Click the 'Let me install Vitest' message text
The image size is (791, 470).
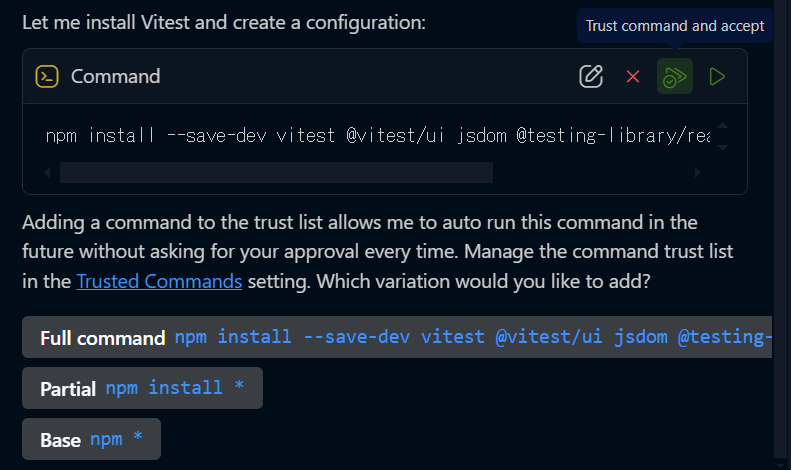[x=224, y=21]
